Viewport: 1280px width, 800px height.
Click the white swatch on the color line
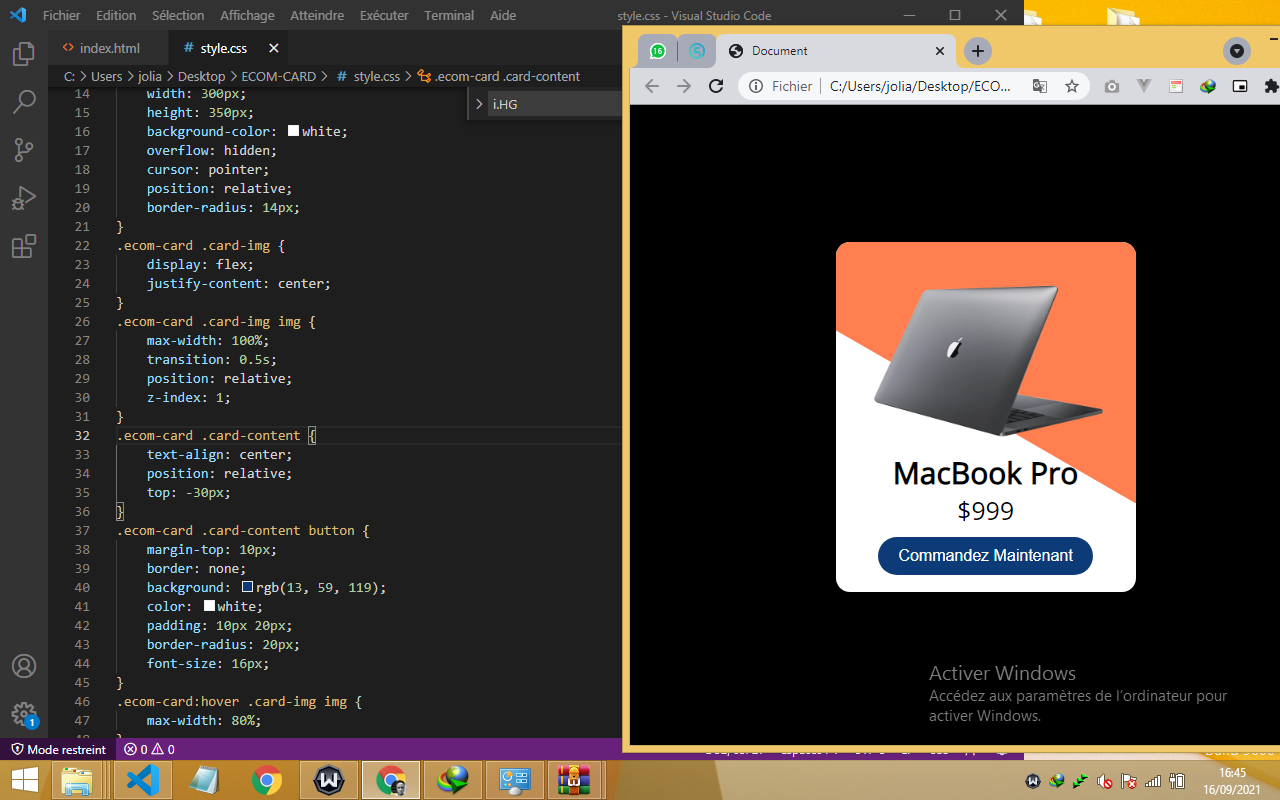pos(209,606)
